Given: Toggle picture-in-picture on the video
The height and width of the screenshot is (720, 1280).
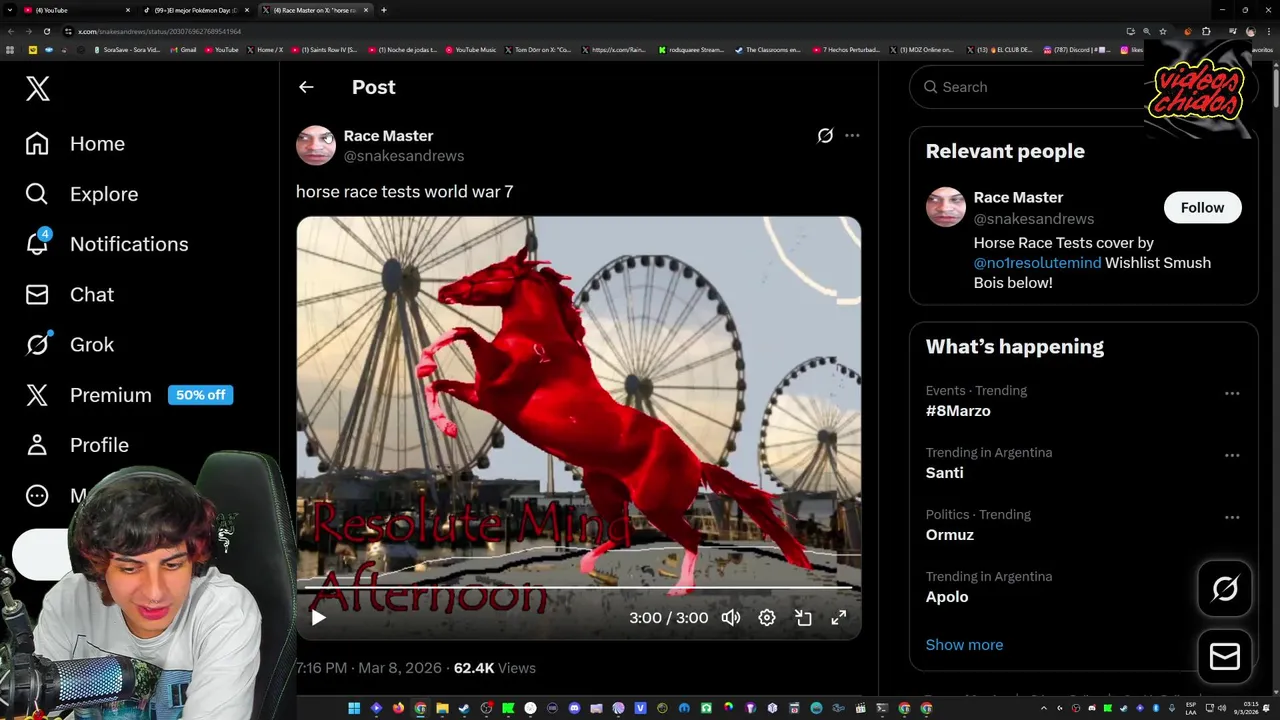Looking at the screenshot, I should pos(803,618).
